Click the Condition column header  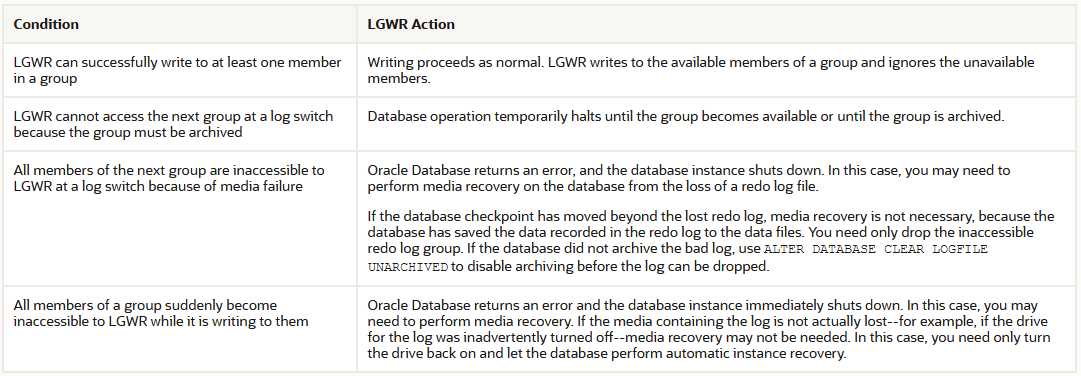(x=46, y=24)
